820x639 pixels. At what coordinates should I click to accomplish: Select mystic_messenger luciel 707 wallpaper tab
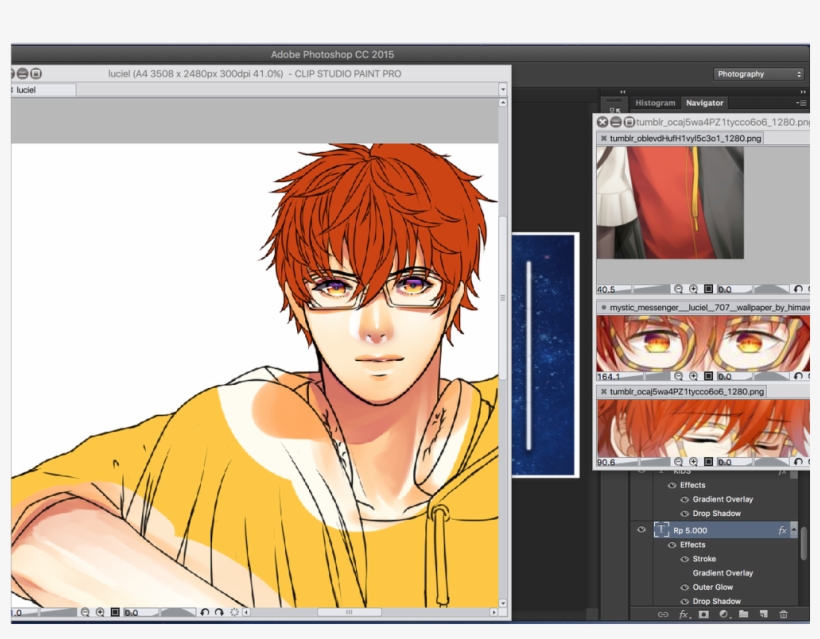pos(704,307)
